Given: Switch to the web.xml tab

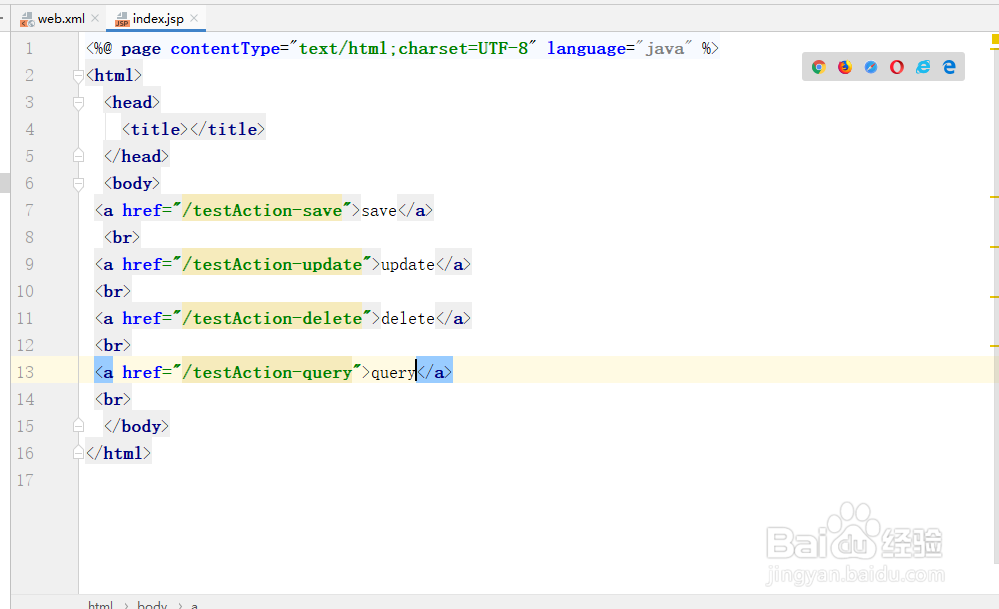Looking at the screenshot, I should [61, 18].
